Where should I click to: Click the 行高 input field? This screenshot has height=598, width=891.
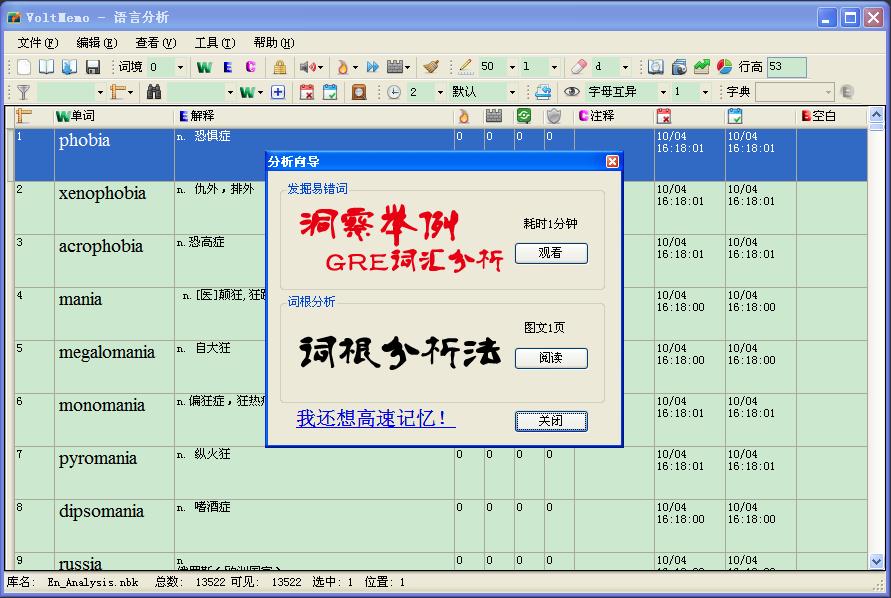786,67
